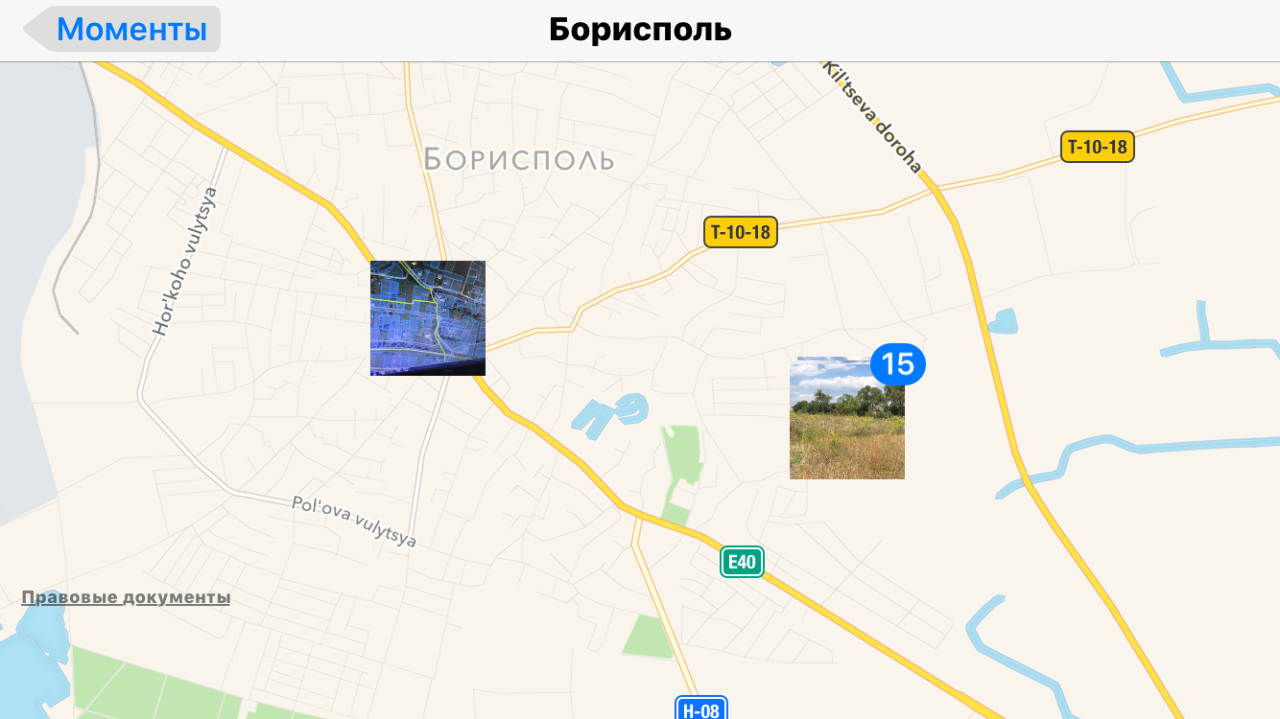1280x719 pixels.
Task: Go back to Моменты
Action: coord(122,29)
